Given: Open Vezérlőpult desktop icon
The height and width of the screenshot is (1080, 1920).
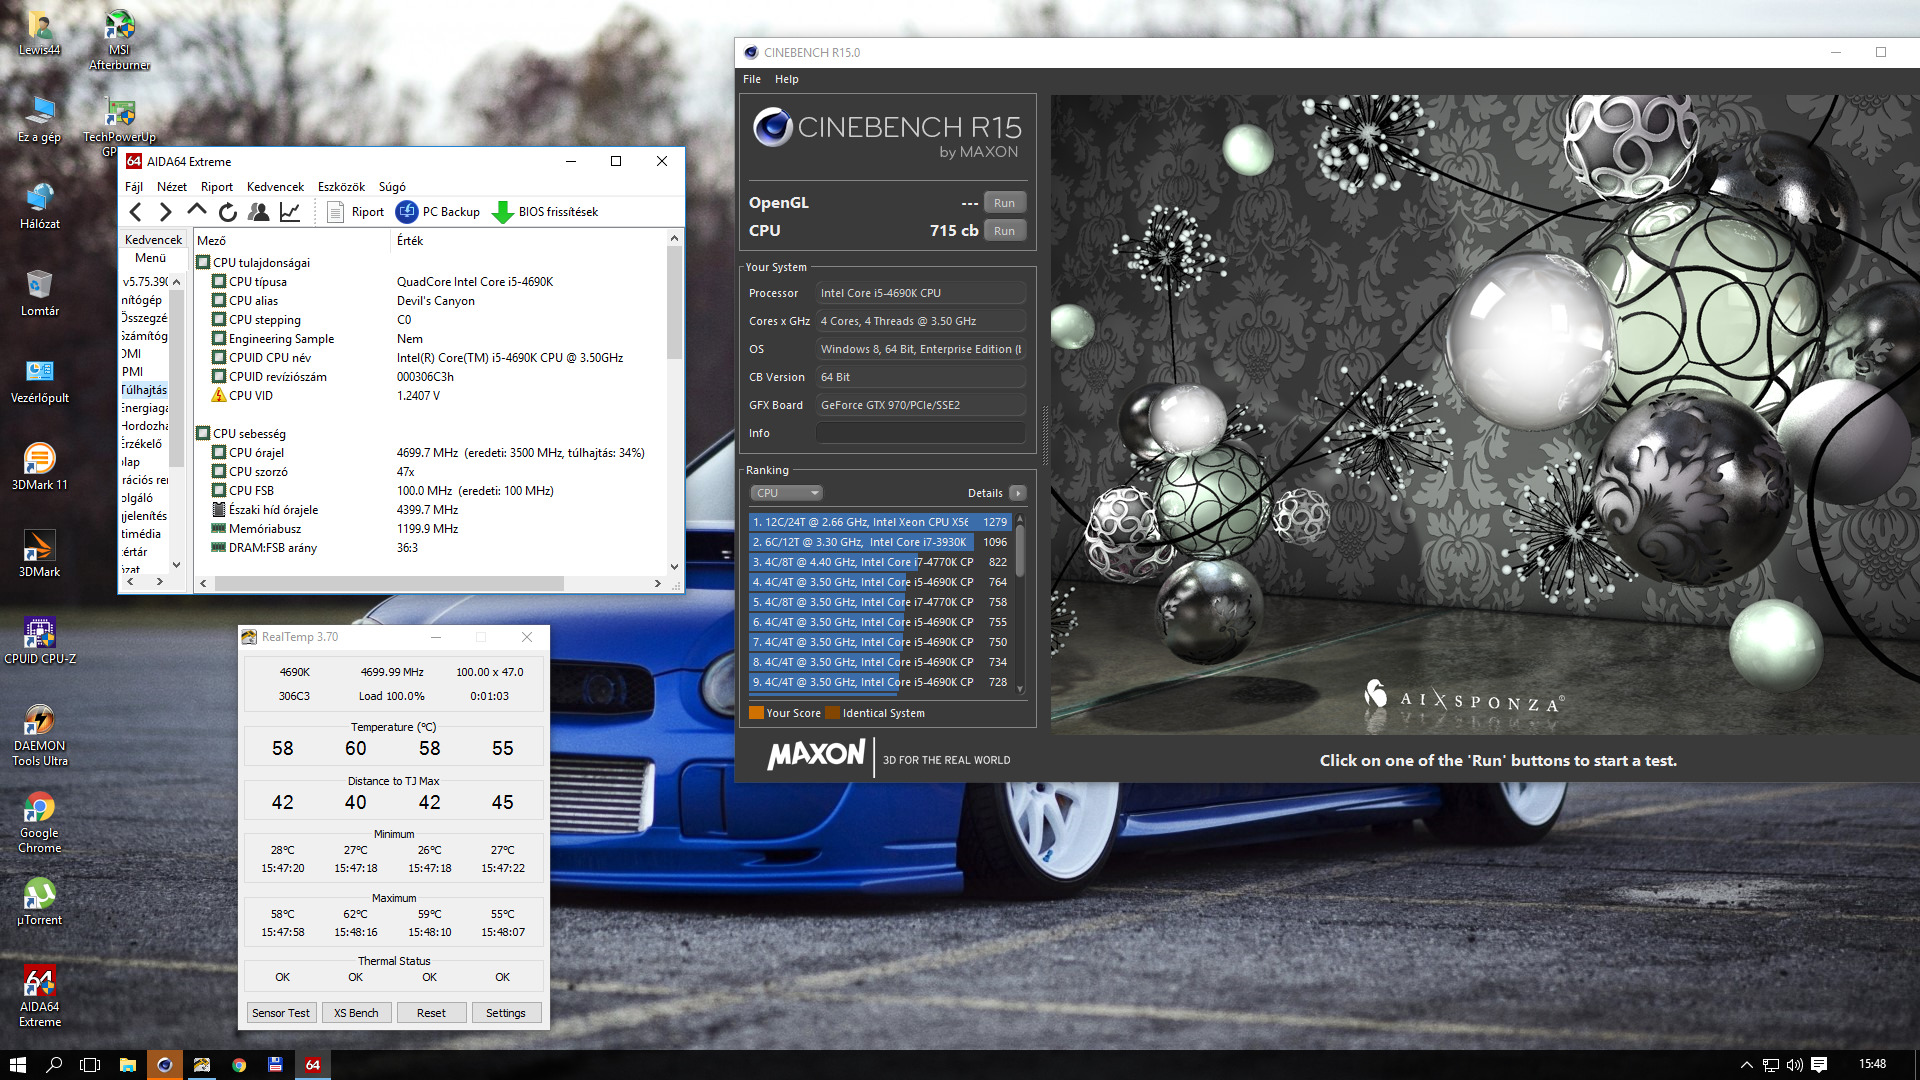Looking at the screenshot, I should click(x=39, y=380).
